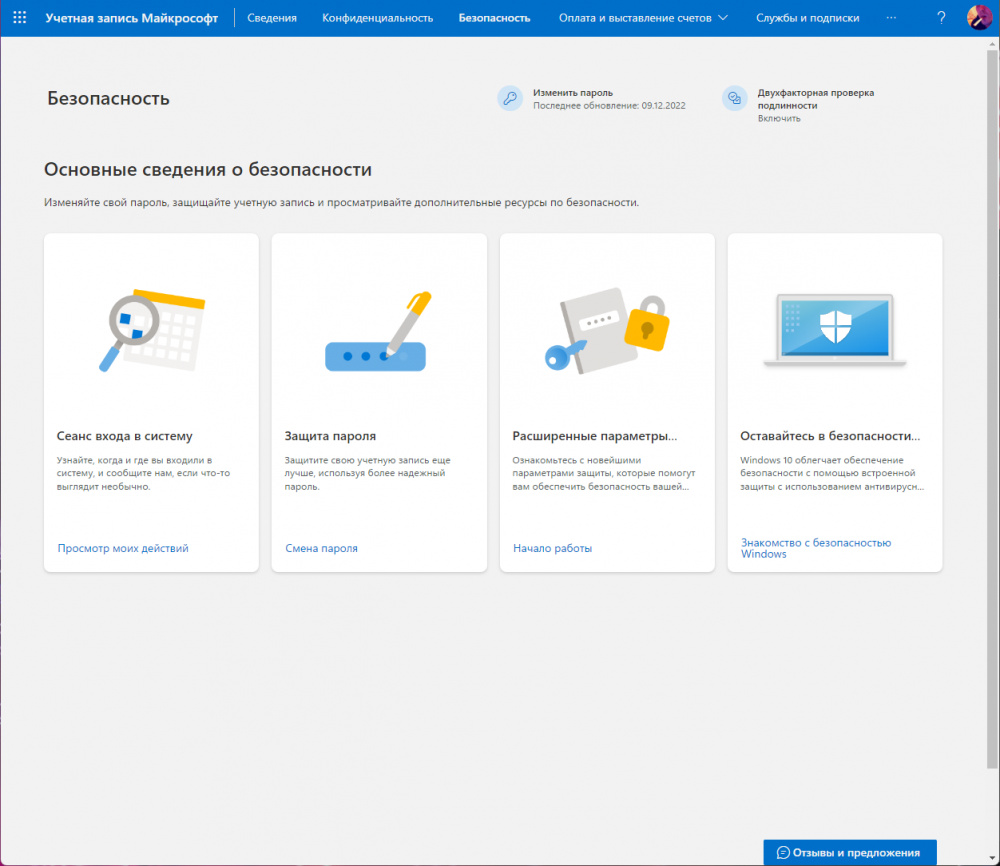This screenshot has height=866, width=1000.
Task: Open the three-dots overflow menu in header
Action: (x=891, y=18)
